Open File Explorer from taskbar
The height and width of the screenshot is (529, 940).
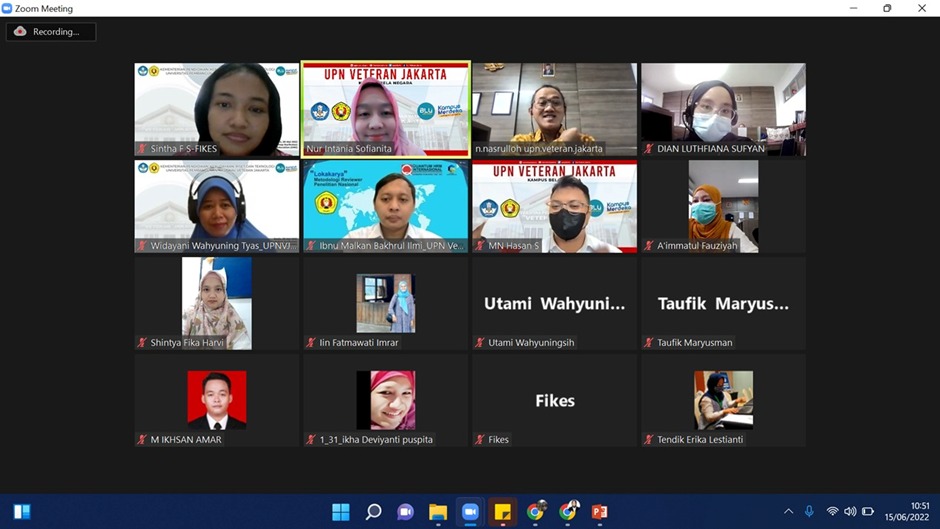(438, 512)
